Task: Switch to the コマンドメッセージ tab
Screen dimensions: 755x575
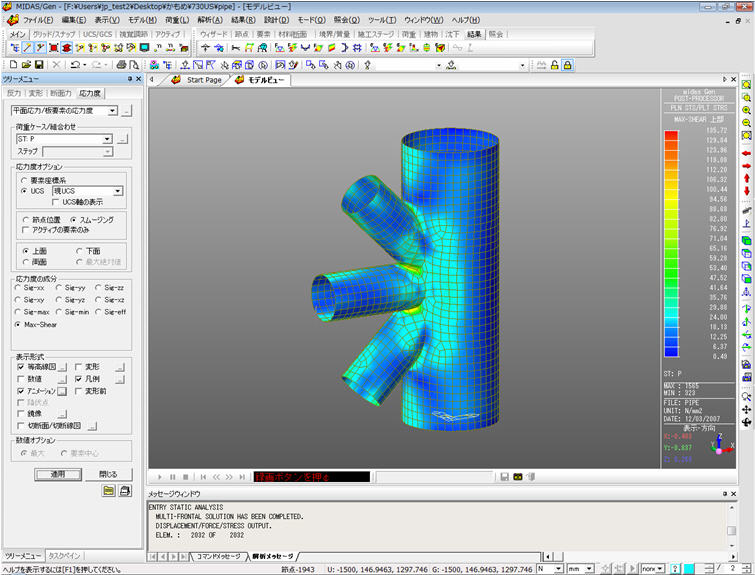Action: tap(219, 557)
